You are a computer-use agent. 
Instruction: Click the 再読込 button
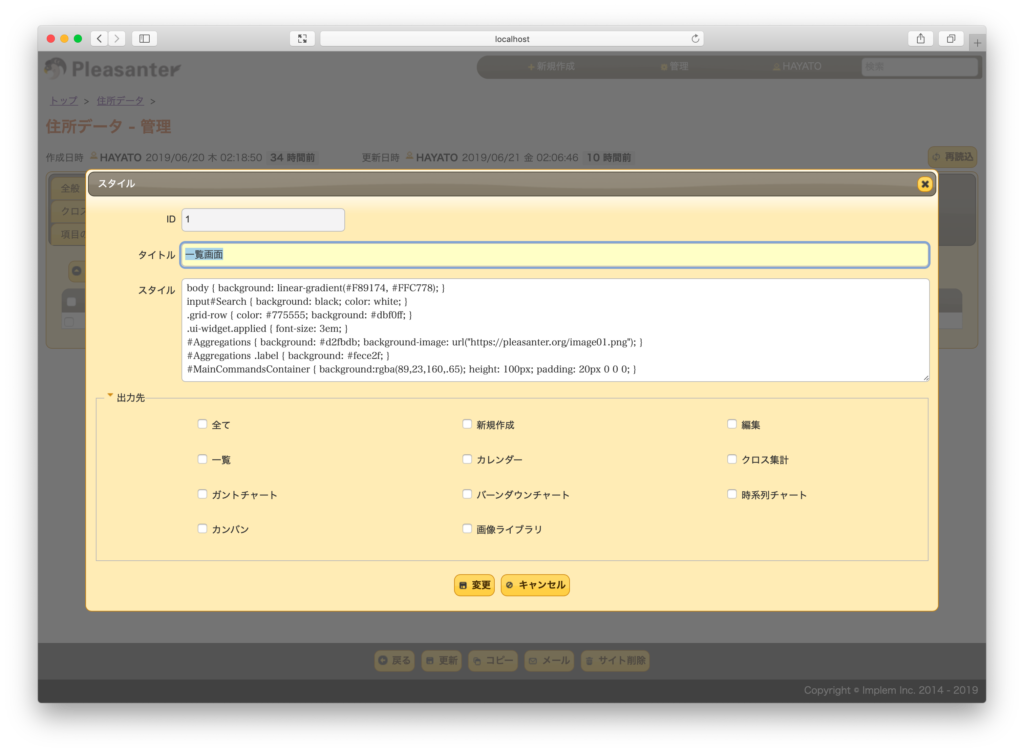953,157
